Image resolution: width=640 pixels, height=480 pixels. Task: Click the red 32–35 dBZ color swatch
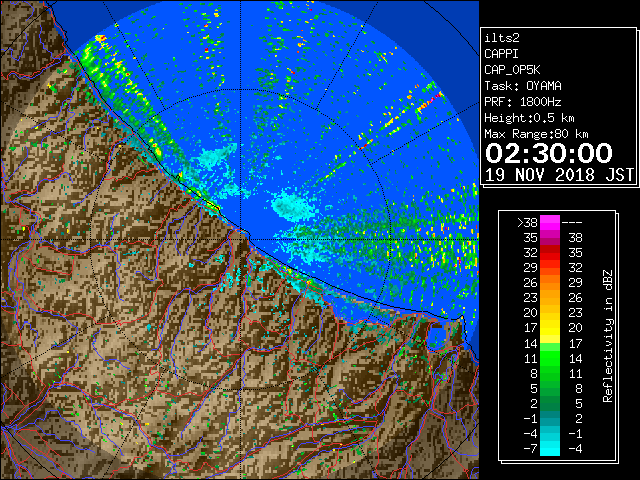[550, 253]
